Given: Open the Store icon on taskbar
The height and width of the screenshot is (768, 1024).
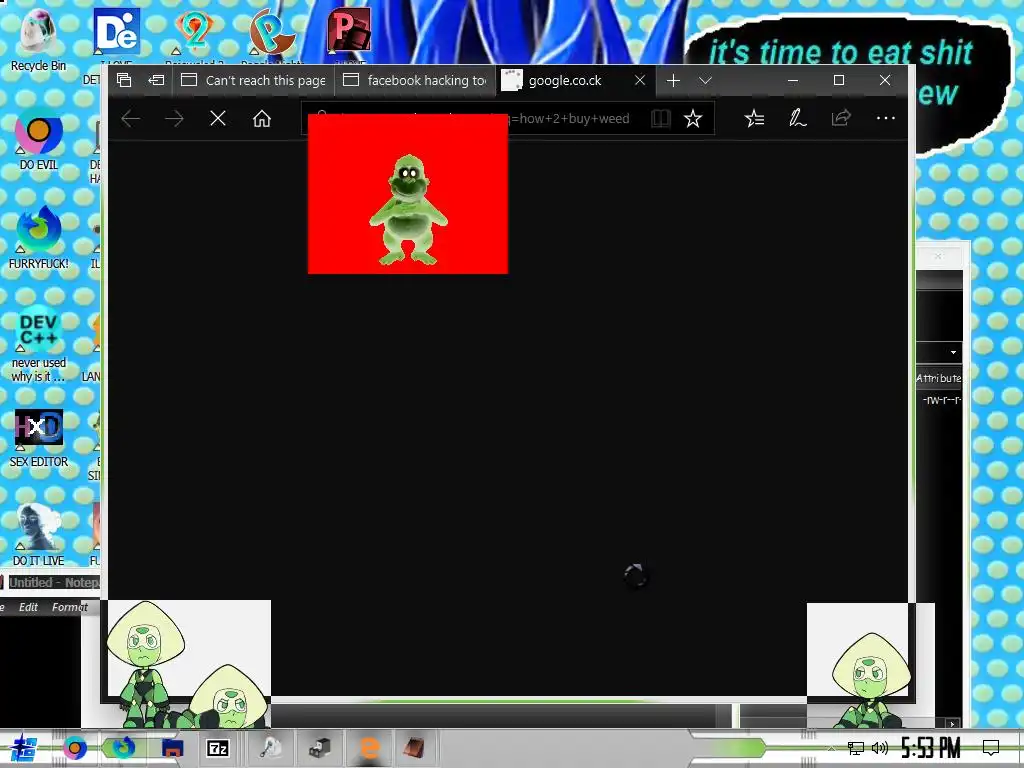Looking at the screenshot, I should click(x=172, y=748).
